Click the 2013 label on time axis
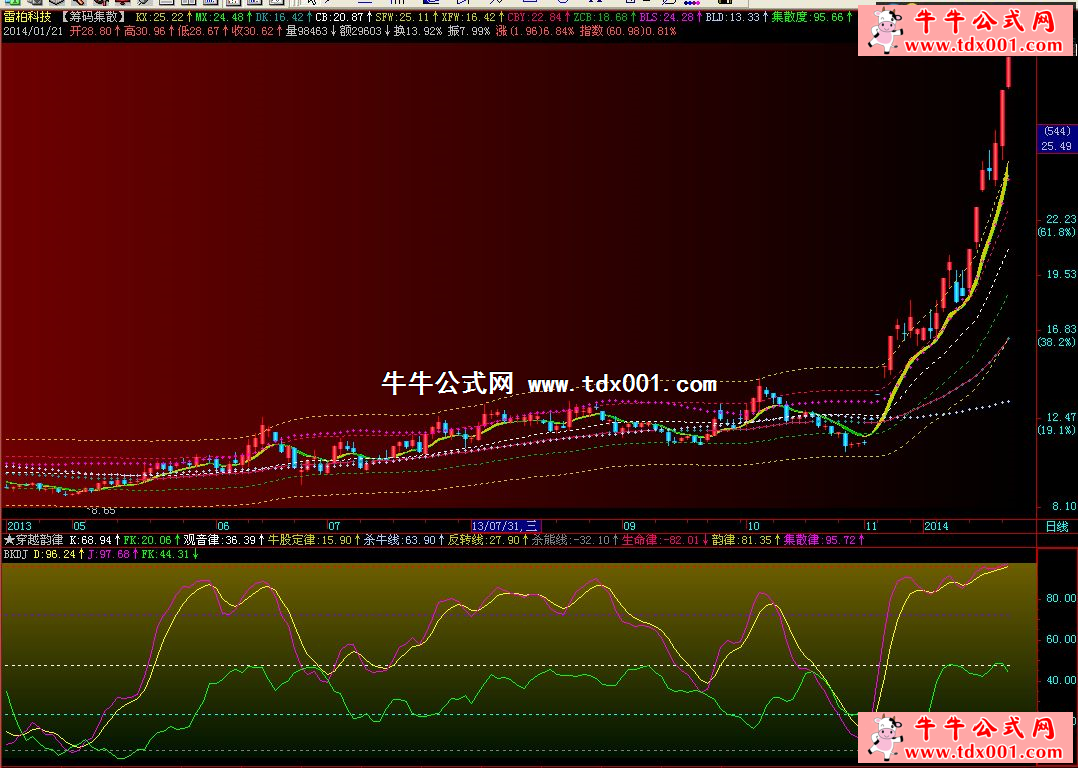This screenshot has width=1078, height=768. point(19,526)
